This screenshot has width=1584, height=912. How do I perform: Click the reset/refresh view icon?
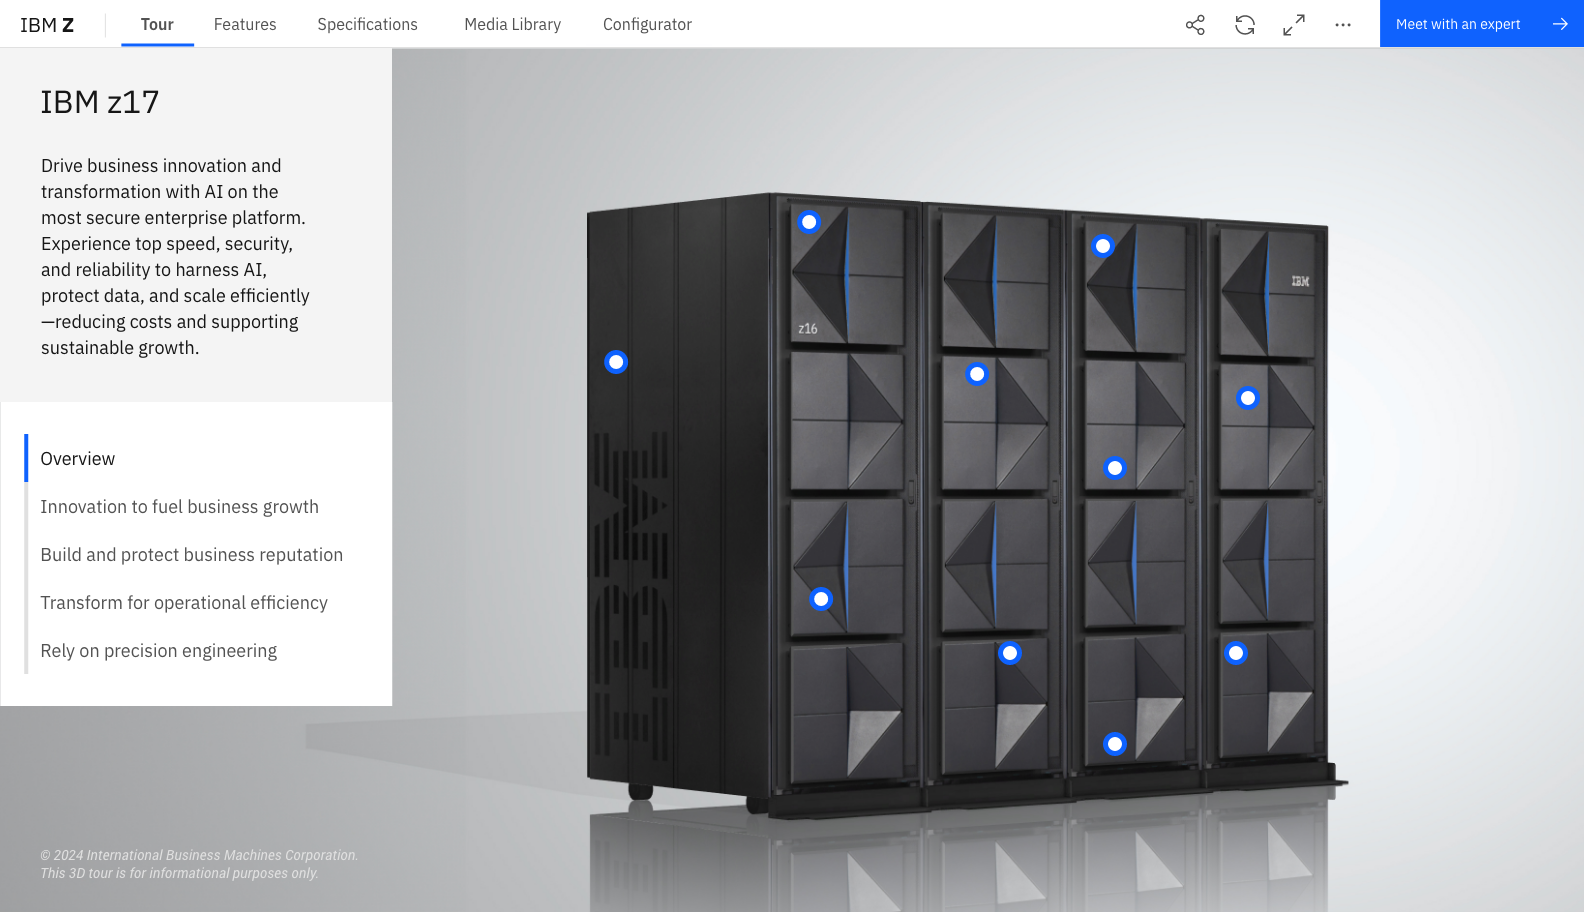tap(1245, 25)
